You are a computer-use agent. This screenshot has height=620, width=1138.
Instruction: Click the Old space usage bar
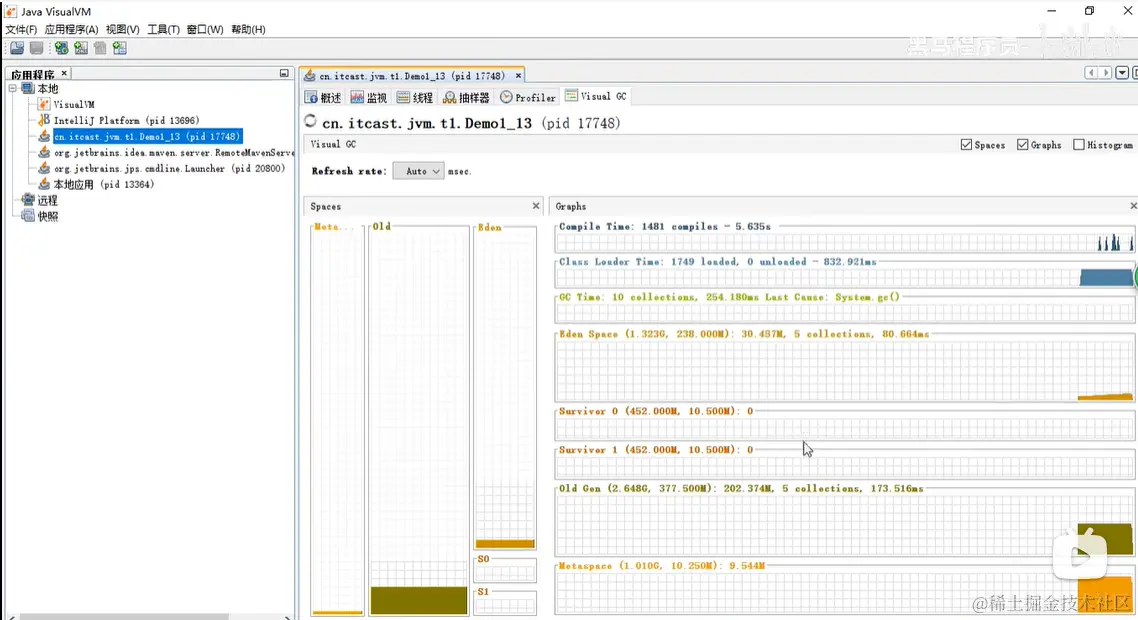click(x=419, y=600)
